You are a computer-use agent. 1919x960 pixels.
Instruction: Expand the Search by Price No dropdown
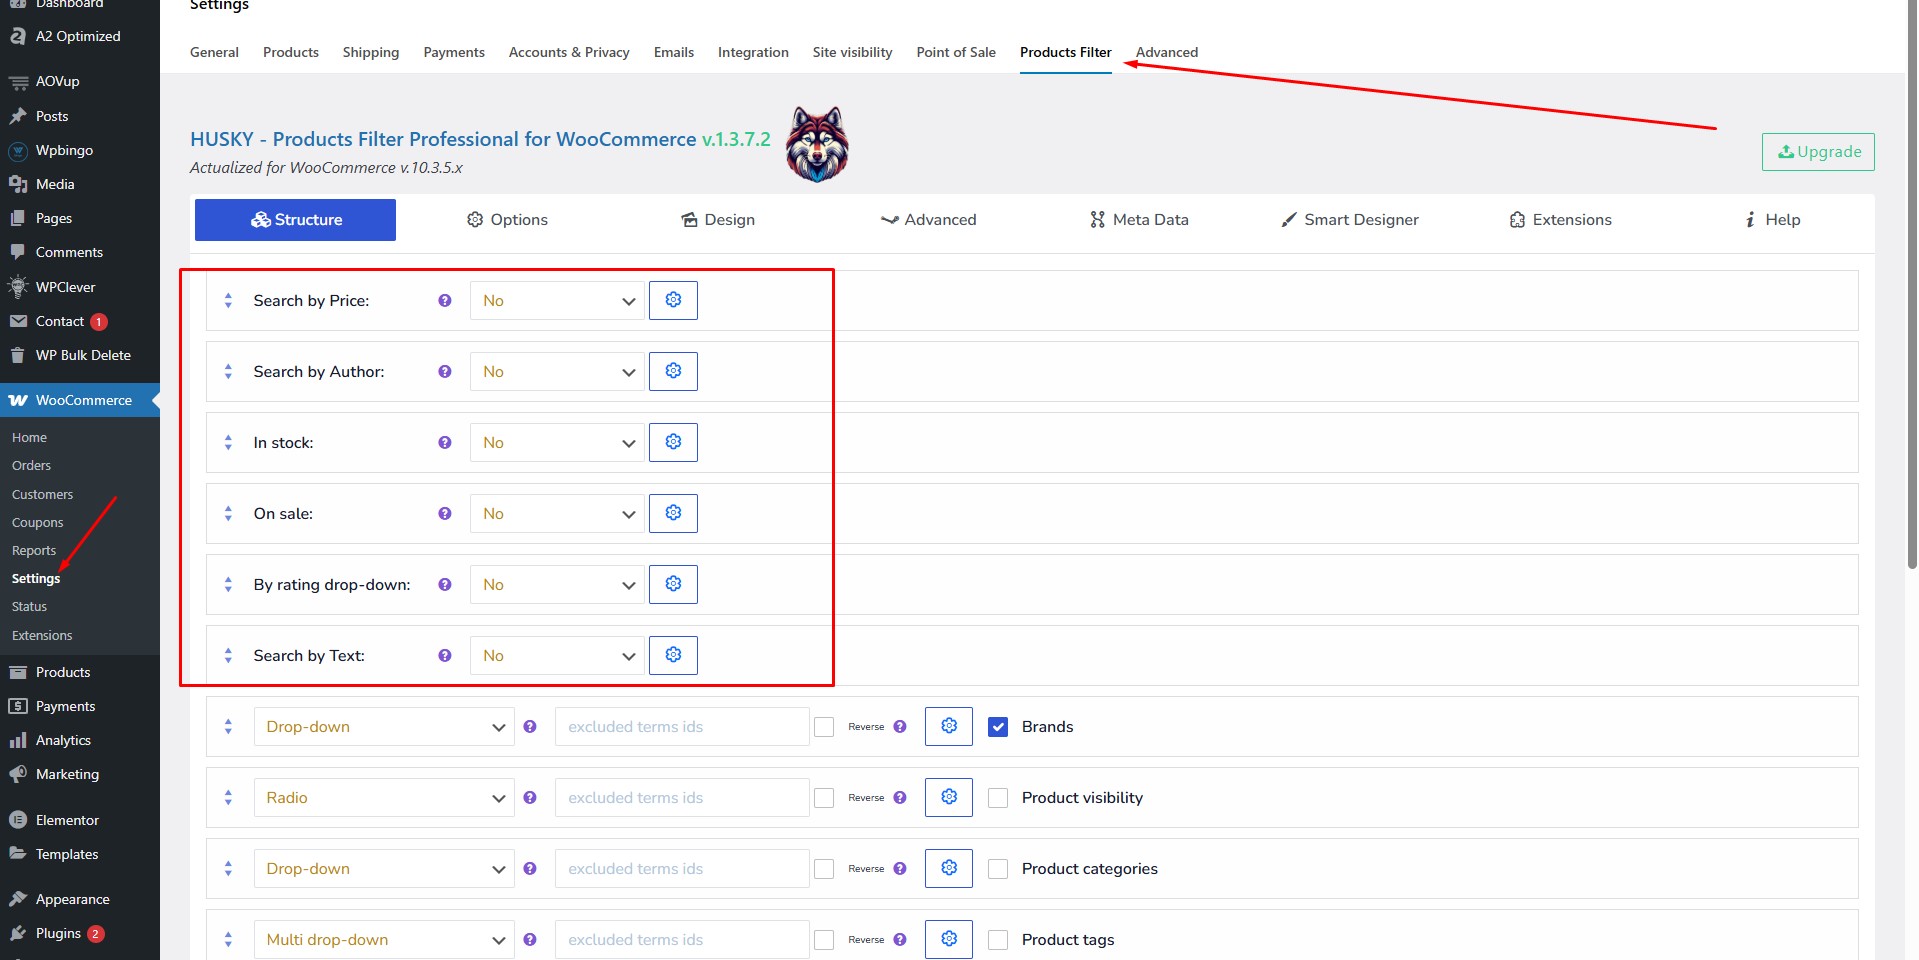(x=557, y=300)
